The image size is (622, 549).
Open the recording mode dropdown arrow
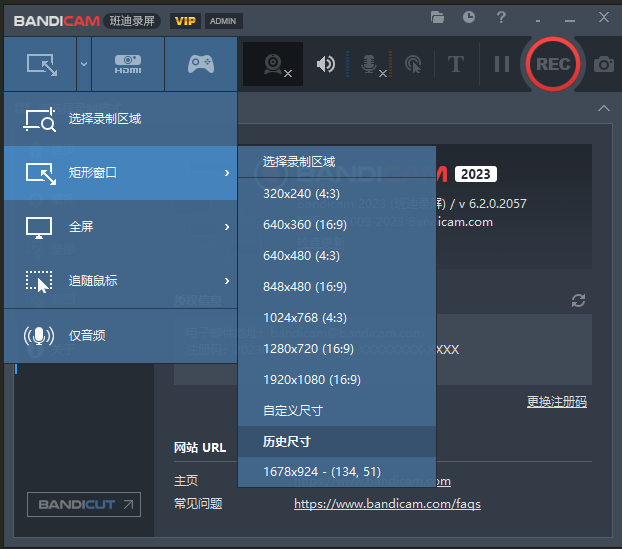click(84, 64)
